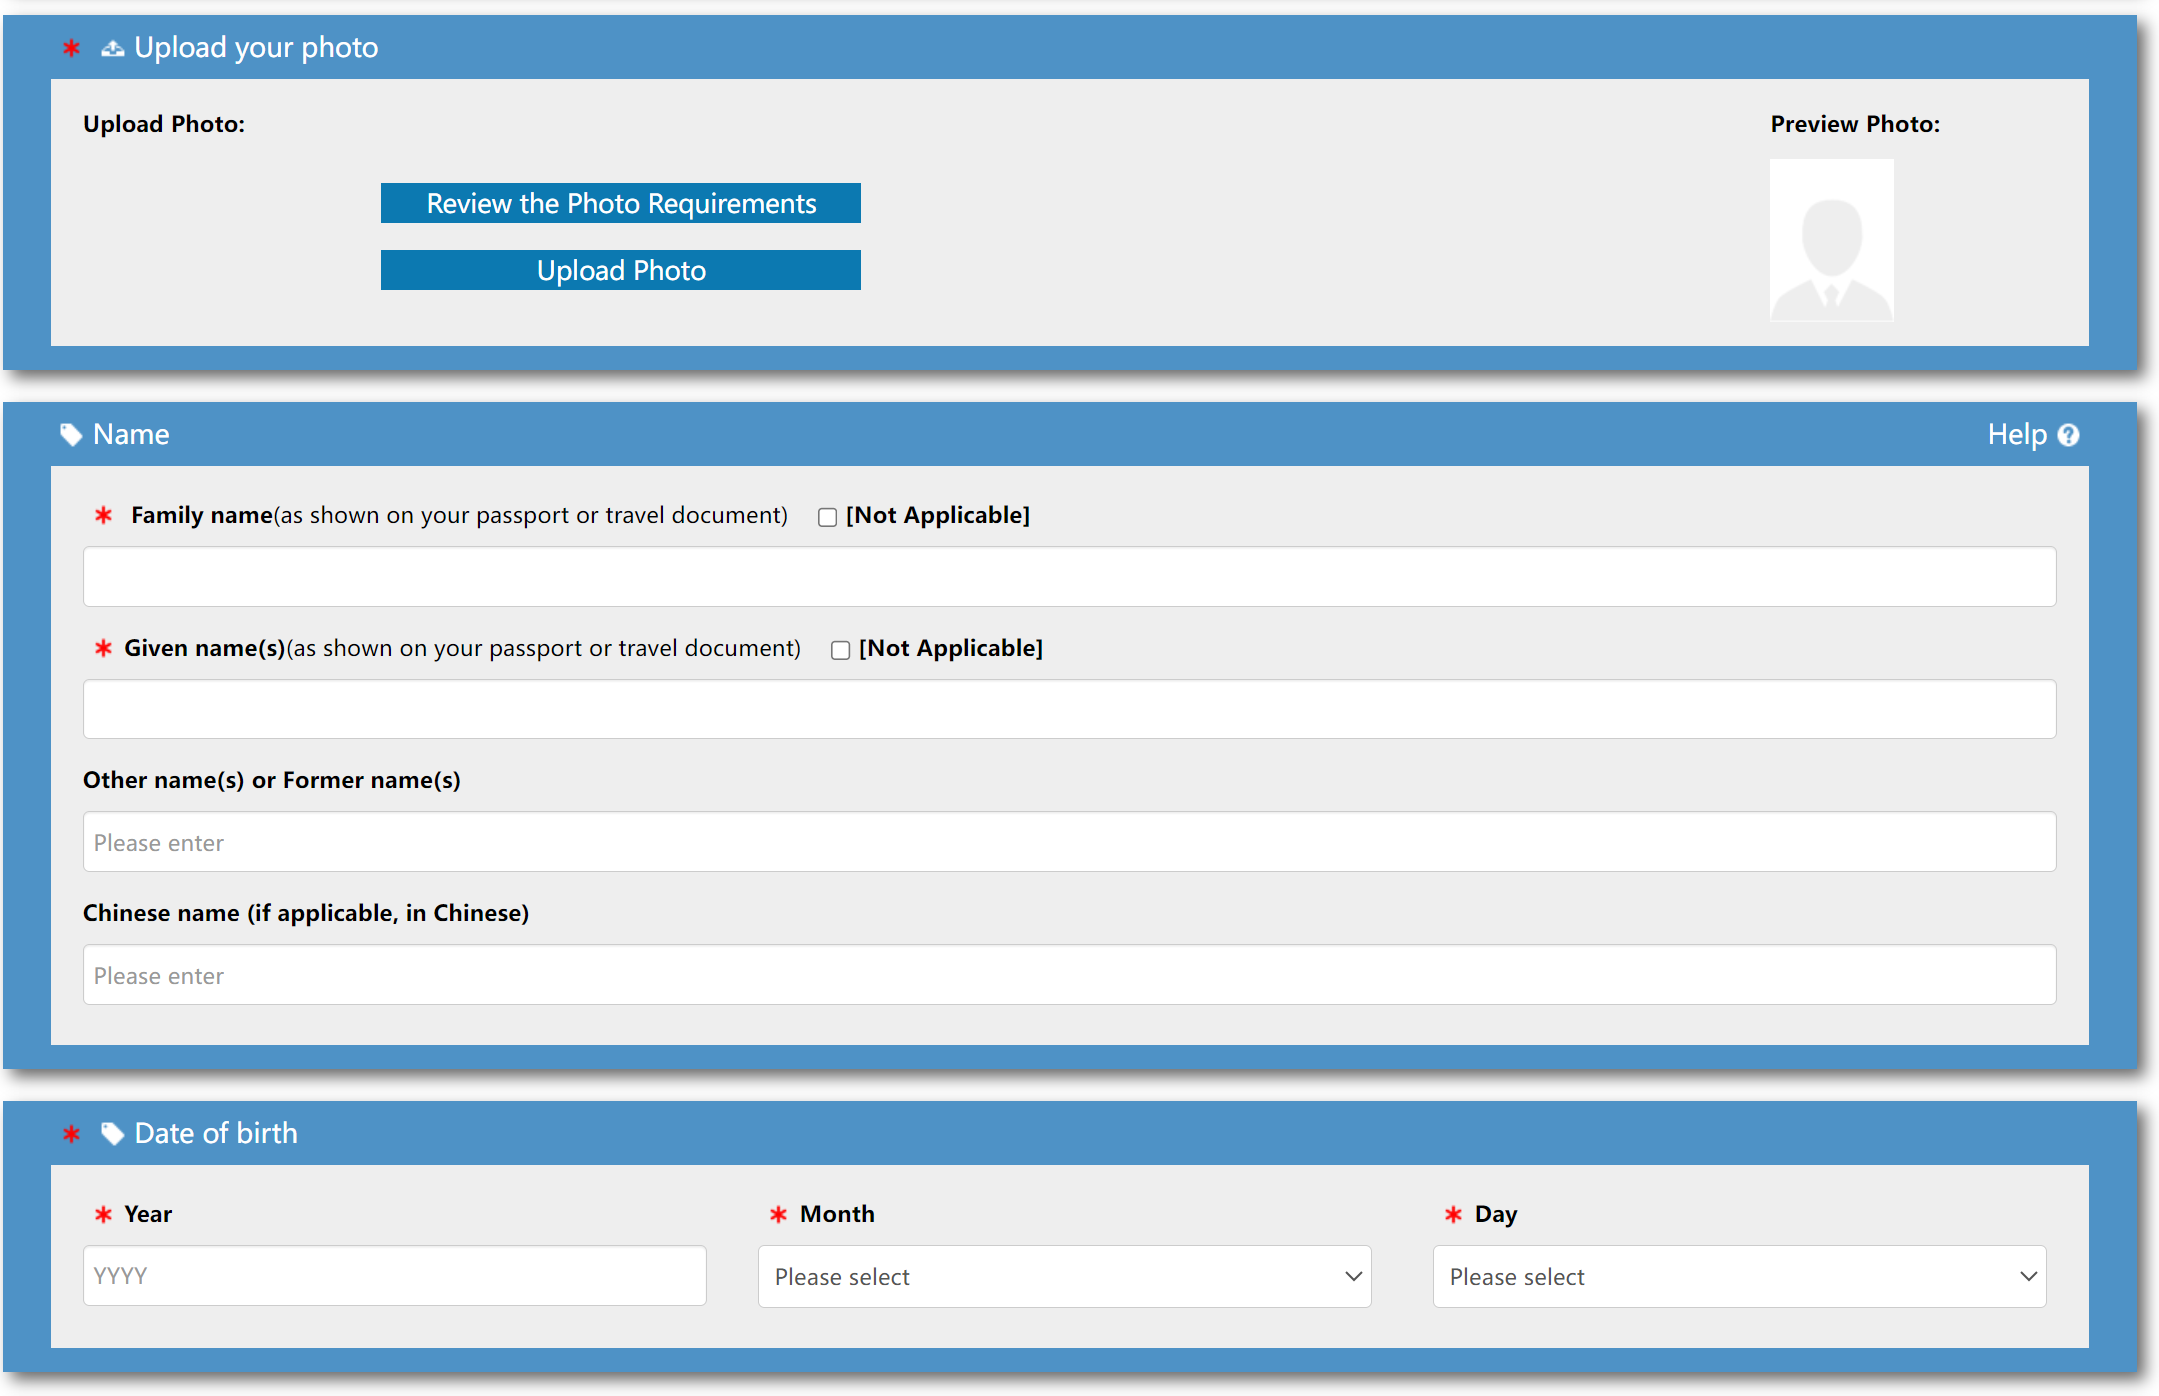Viewport: 2159px width, 1396px height.
Task: Check Not Applicable for Family name
Action: (827, 517)
